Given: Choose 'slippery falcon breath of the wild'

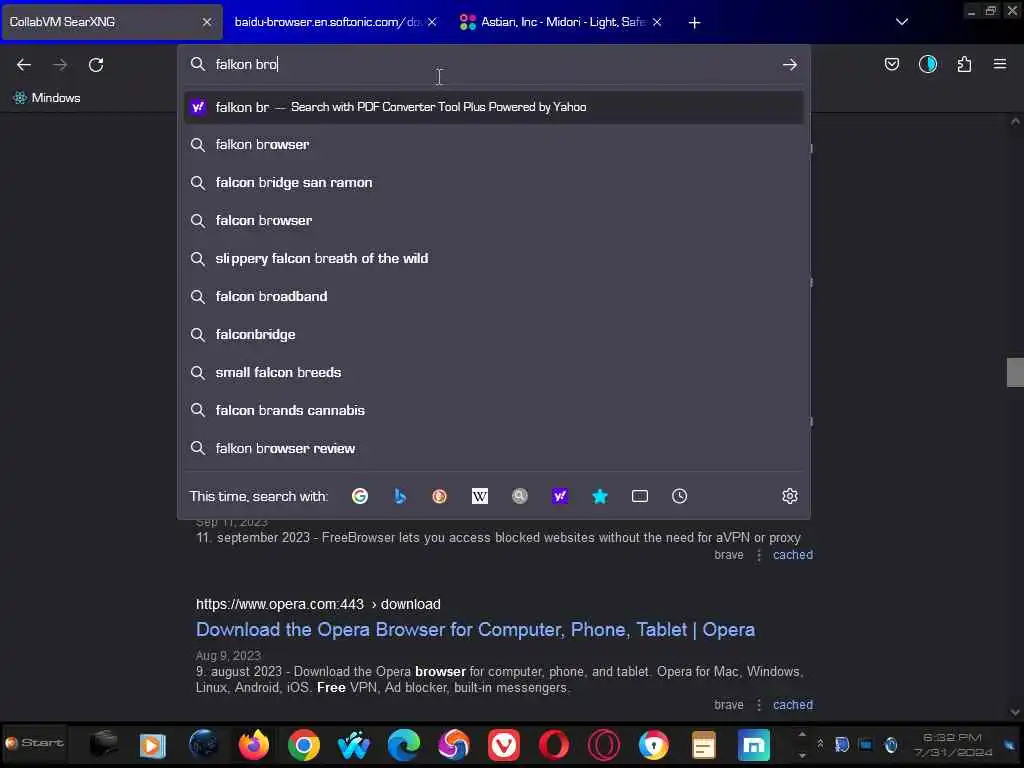Looking at the screenshot, I should (x=493, y=259).
